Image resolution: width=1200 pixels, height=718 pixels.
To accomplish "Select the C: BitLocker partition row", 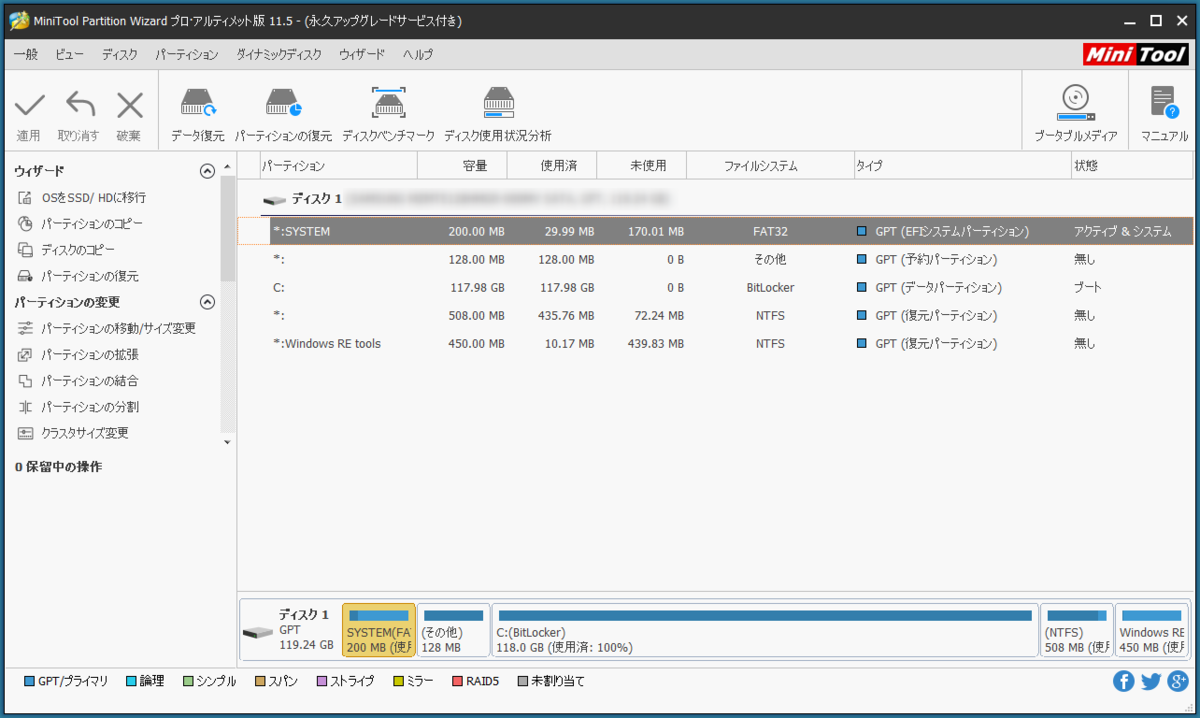I will pyautogui.click(x=716, y=287).
